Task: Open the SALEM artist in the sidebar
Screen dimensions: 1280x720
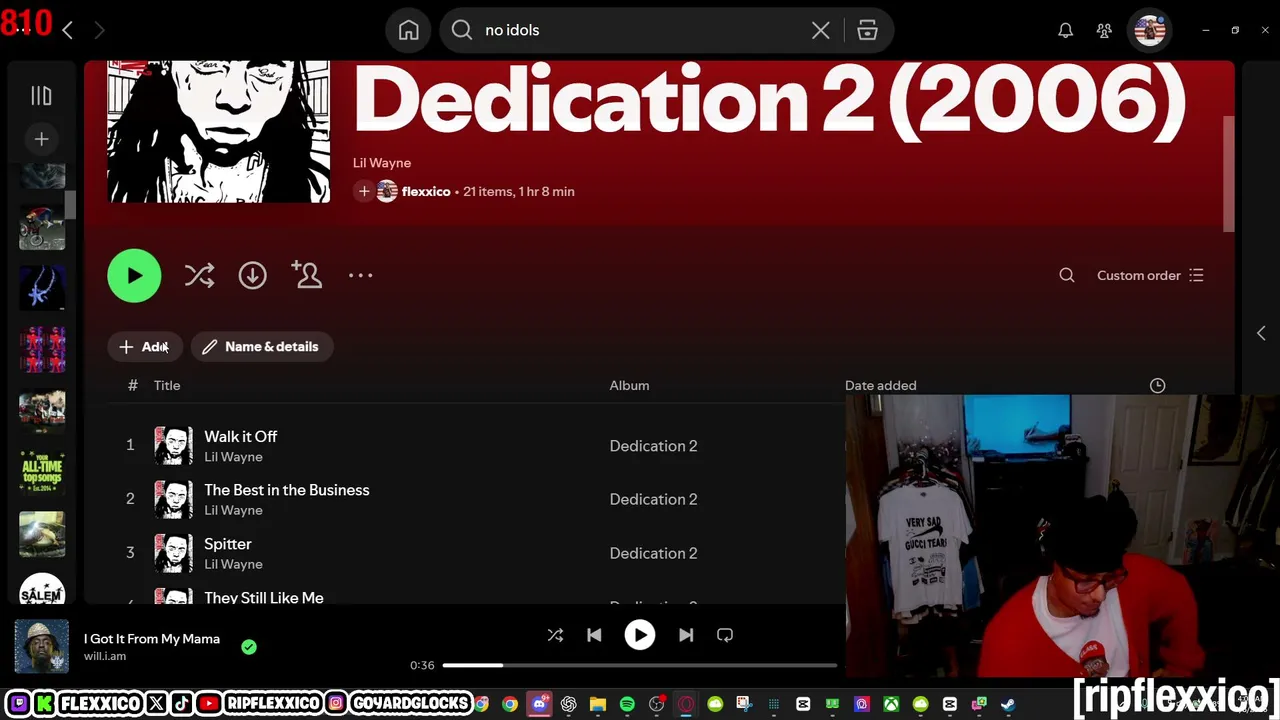Action: (42, 589)
